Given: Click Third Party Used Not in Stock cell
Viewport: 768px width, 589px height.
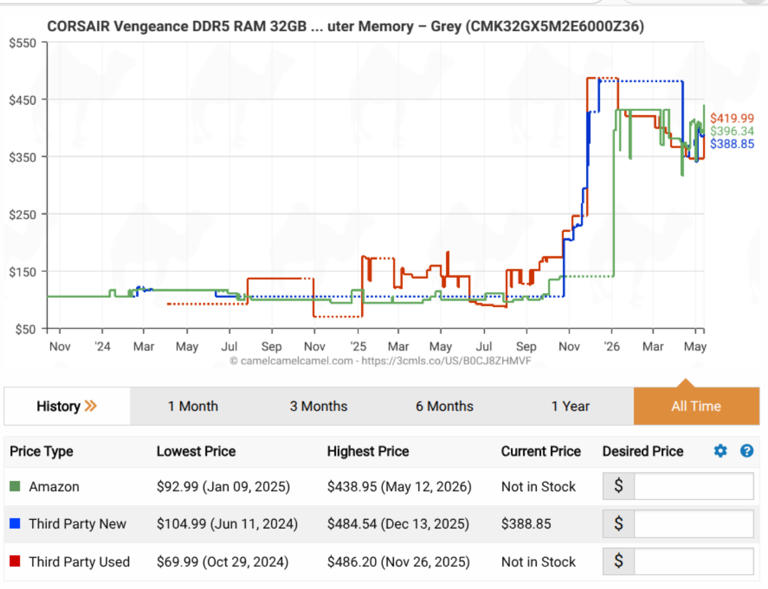Looking at the screenshot, I should (538, 562).
